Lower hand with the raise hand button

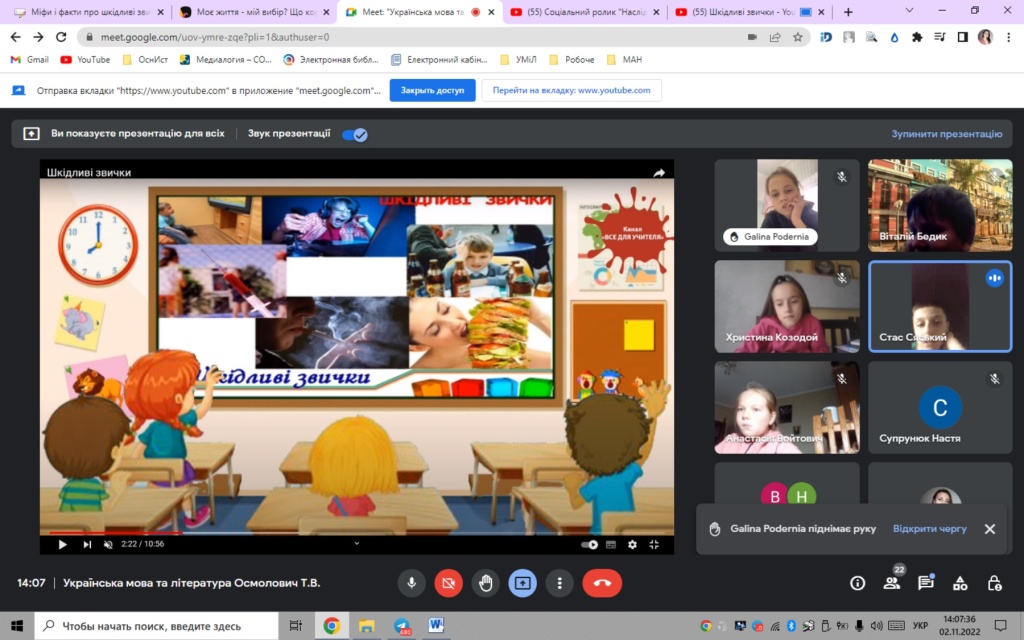click(486, 583)
